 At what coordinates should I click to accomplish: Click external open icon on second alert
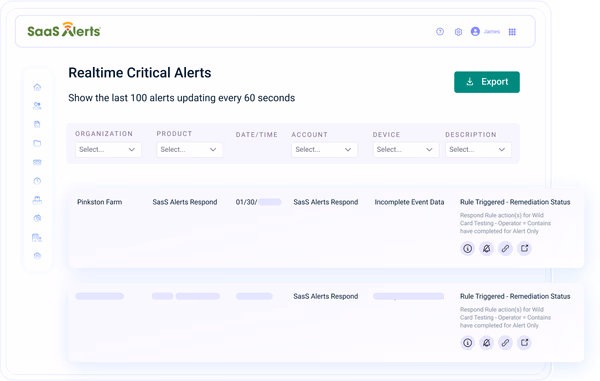point(524,343)
